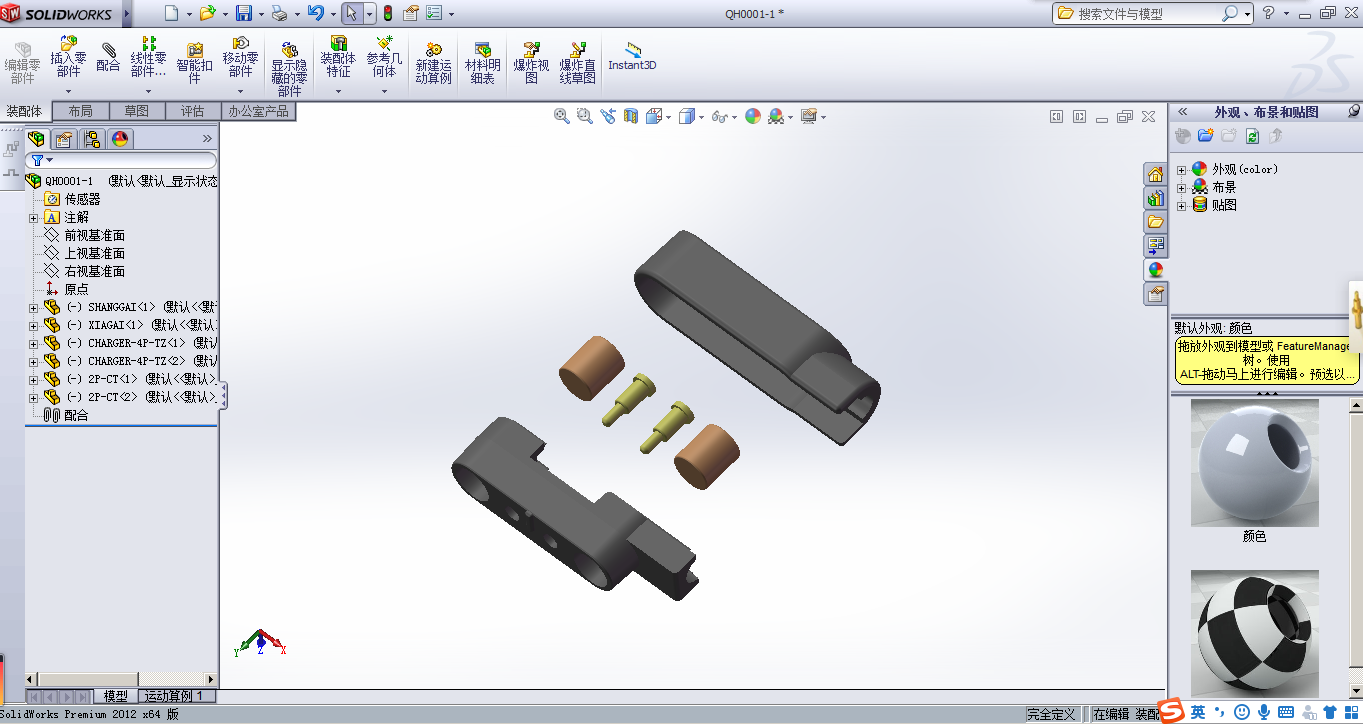The height and width of the screenshot is (725, 1363).
Task: Click the zoom to fit magnifier icon
Action: click(x=562, y=117)
